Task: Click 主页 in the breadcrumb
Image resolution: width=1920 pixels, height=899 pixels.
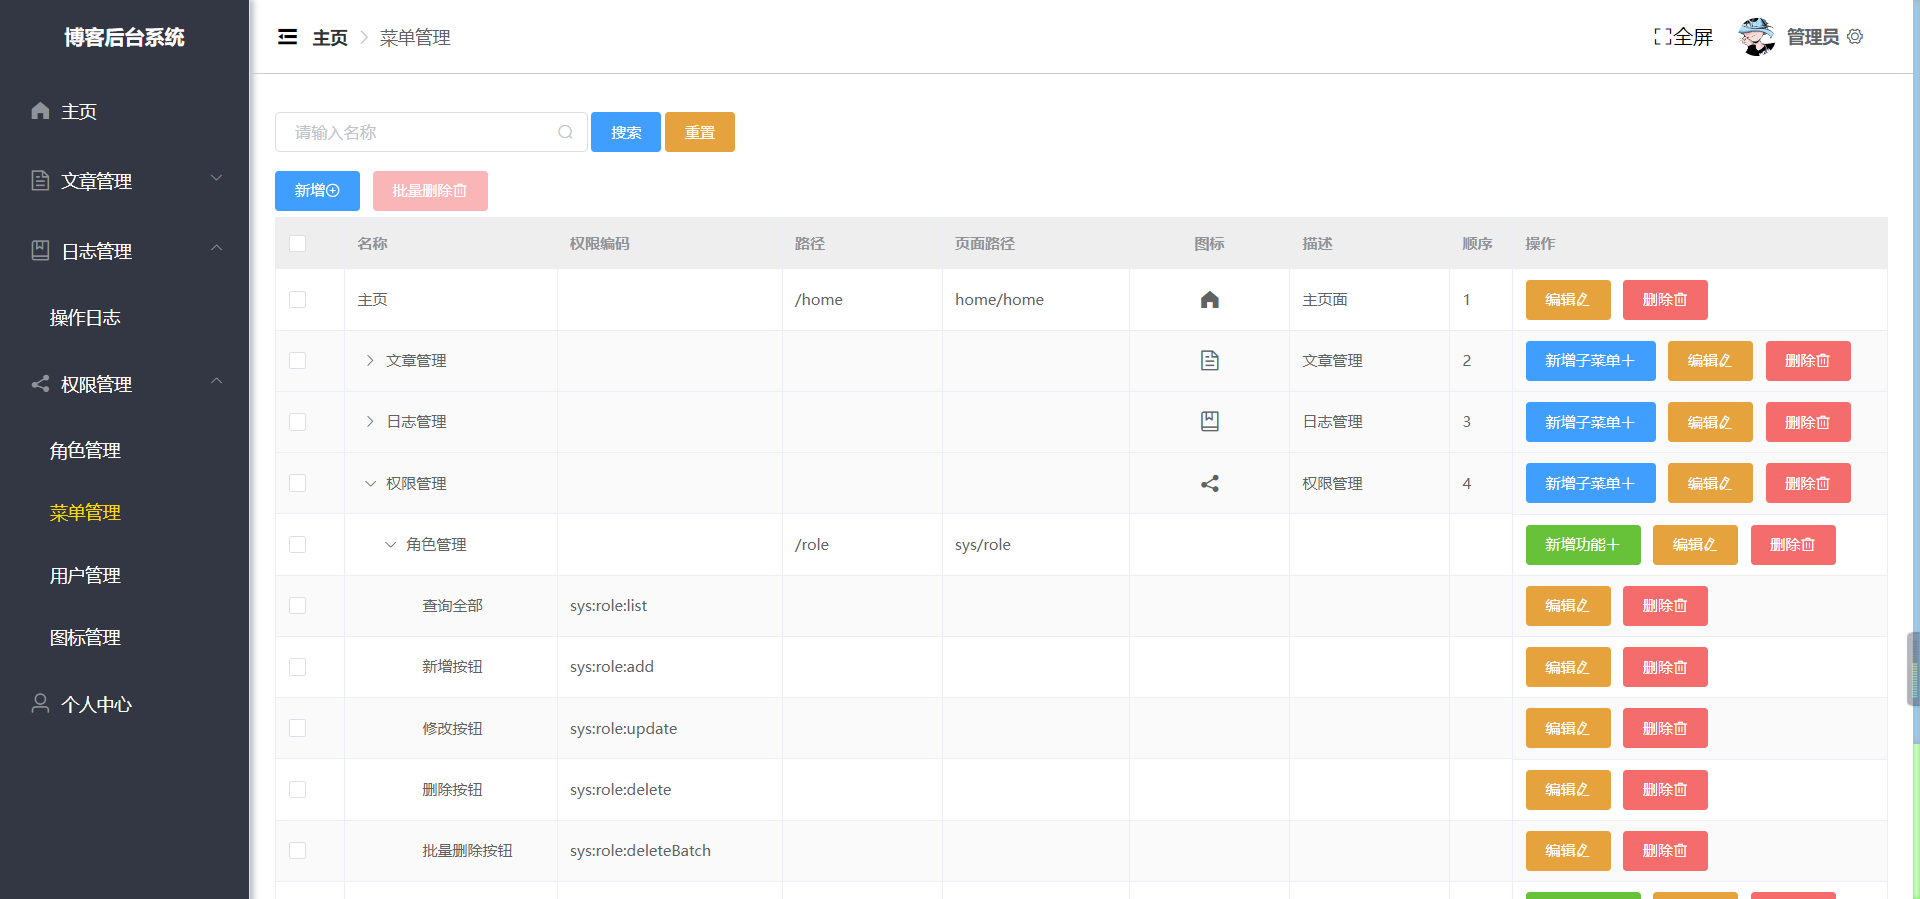Action: tap(330, 38)
